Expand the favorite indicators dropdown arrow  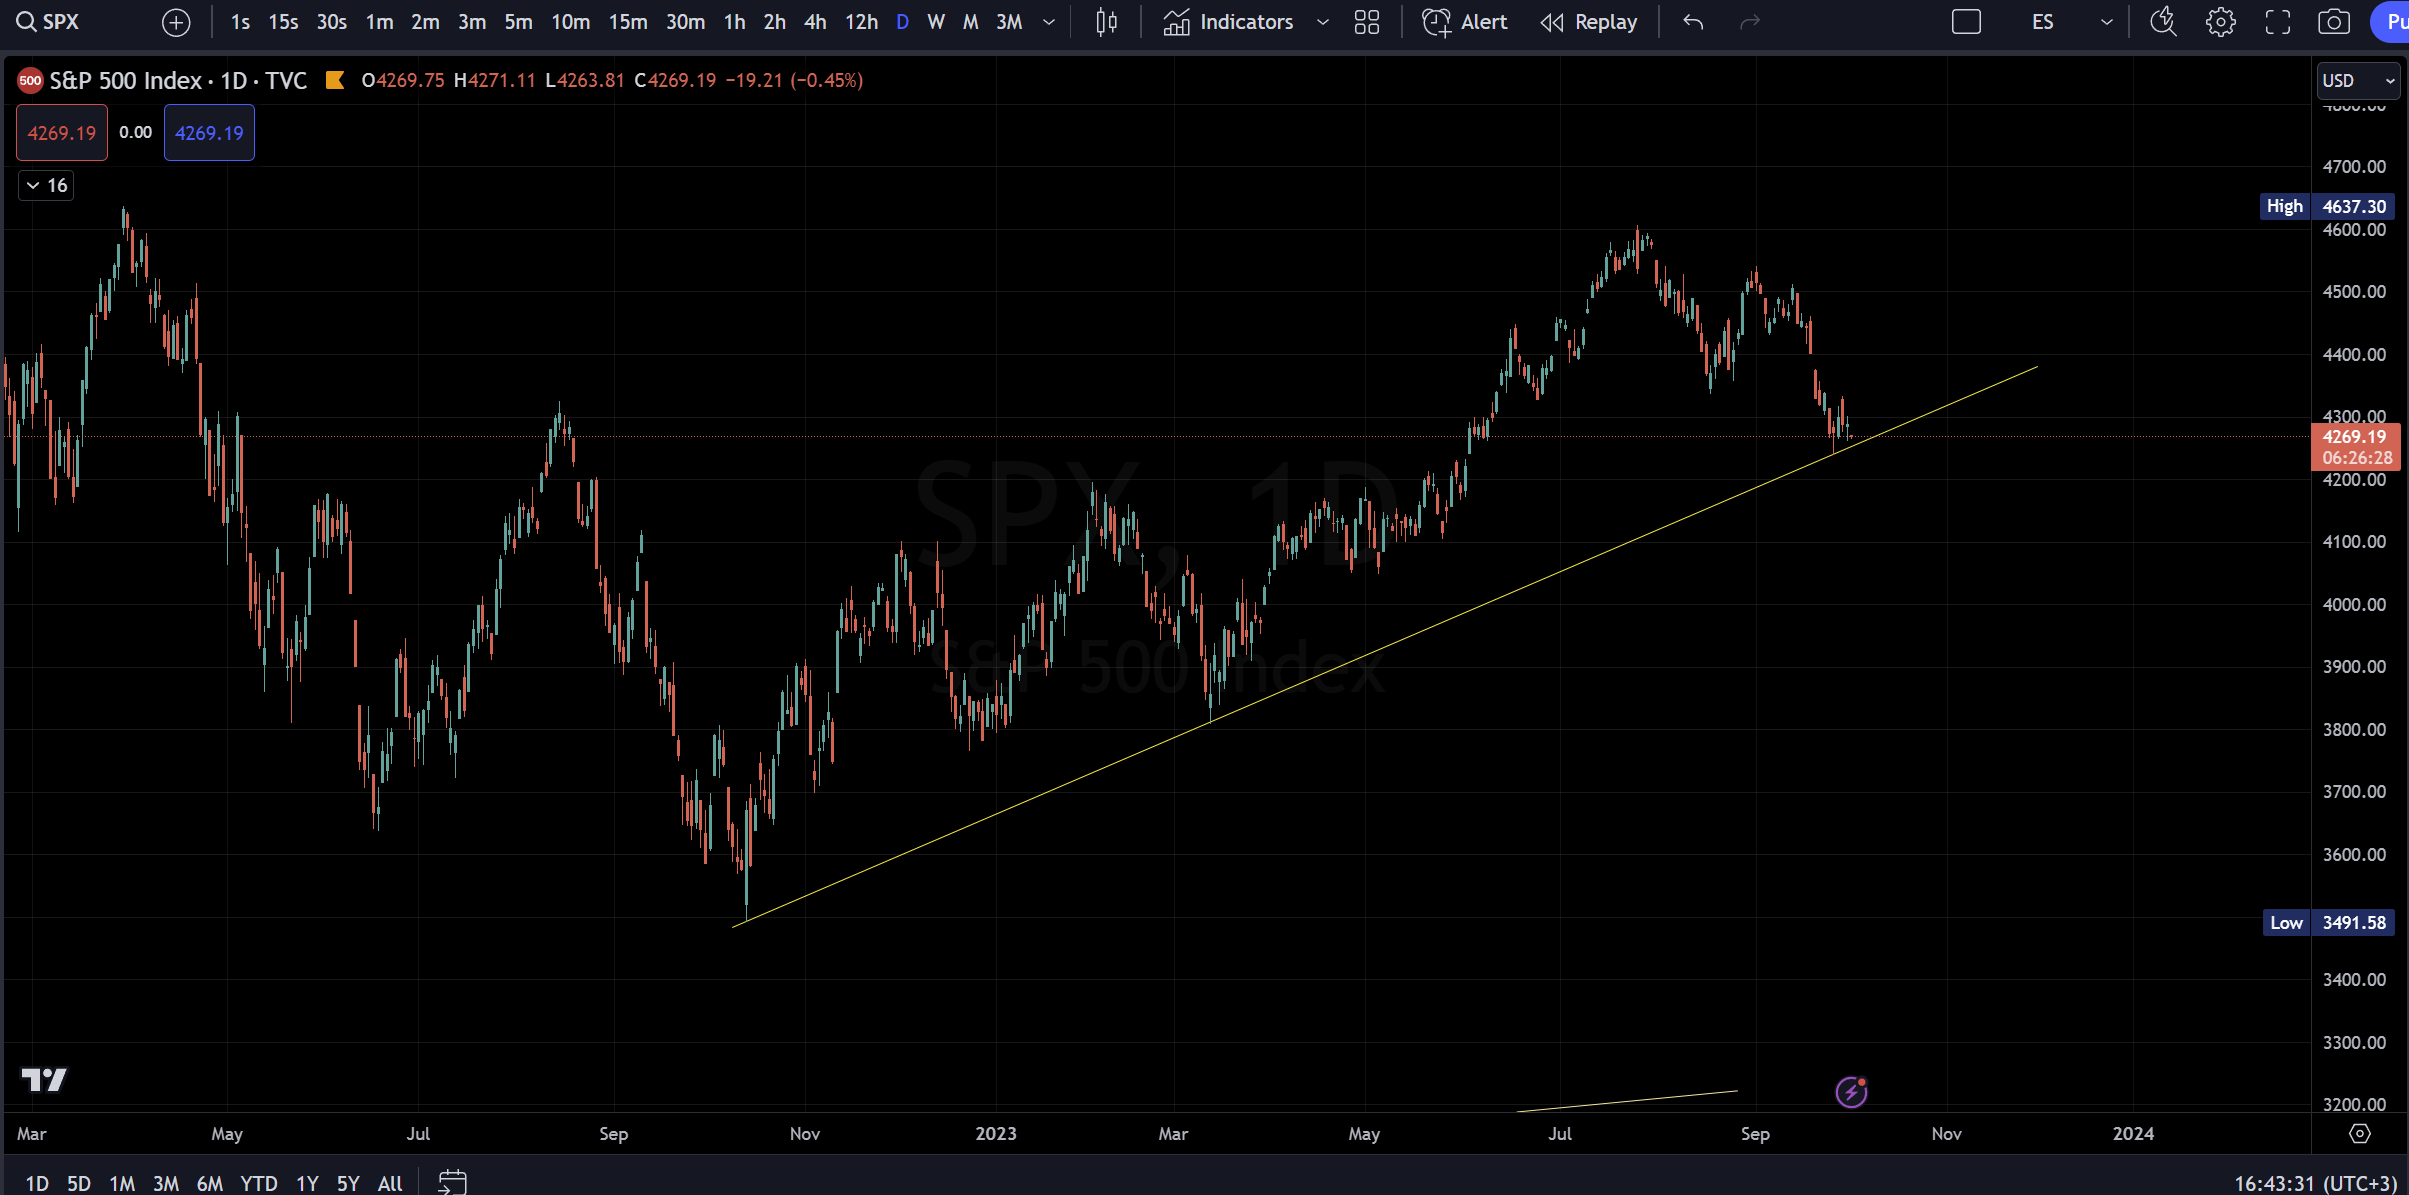click(x=1323, y=22)
